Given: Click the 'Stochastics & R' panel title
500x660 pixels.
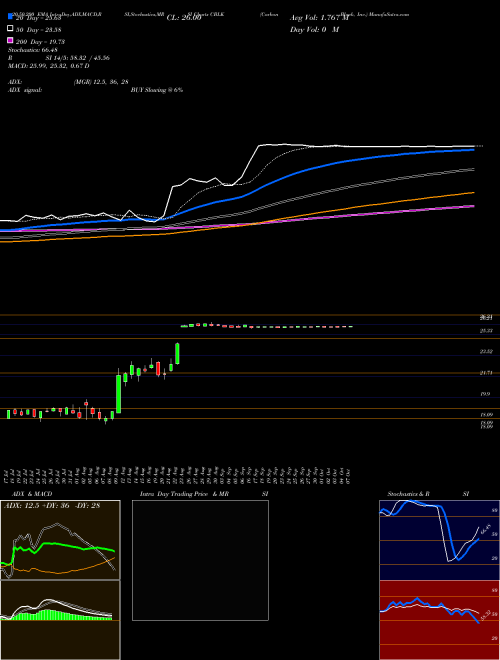Looking at the screenshot, I should click(x=409, y=494).
